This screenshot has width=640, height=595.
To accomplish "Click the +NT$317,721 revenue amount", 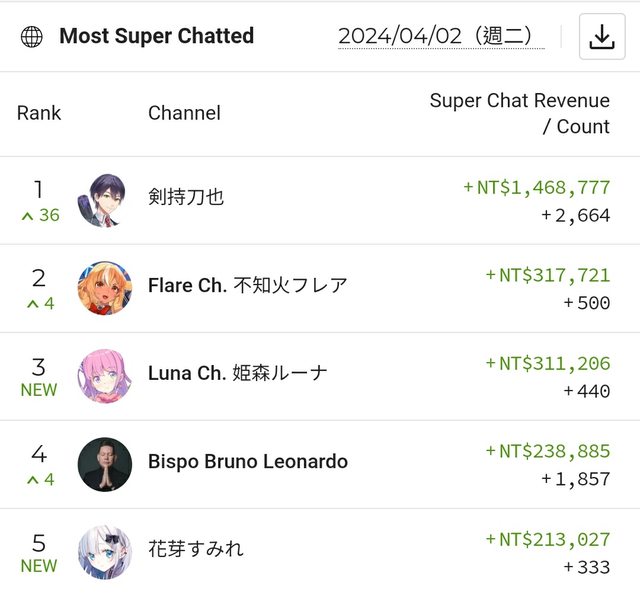I will point(547,275).
